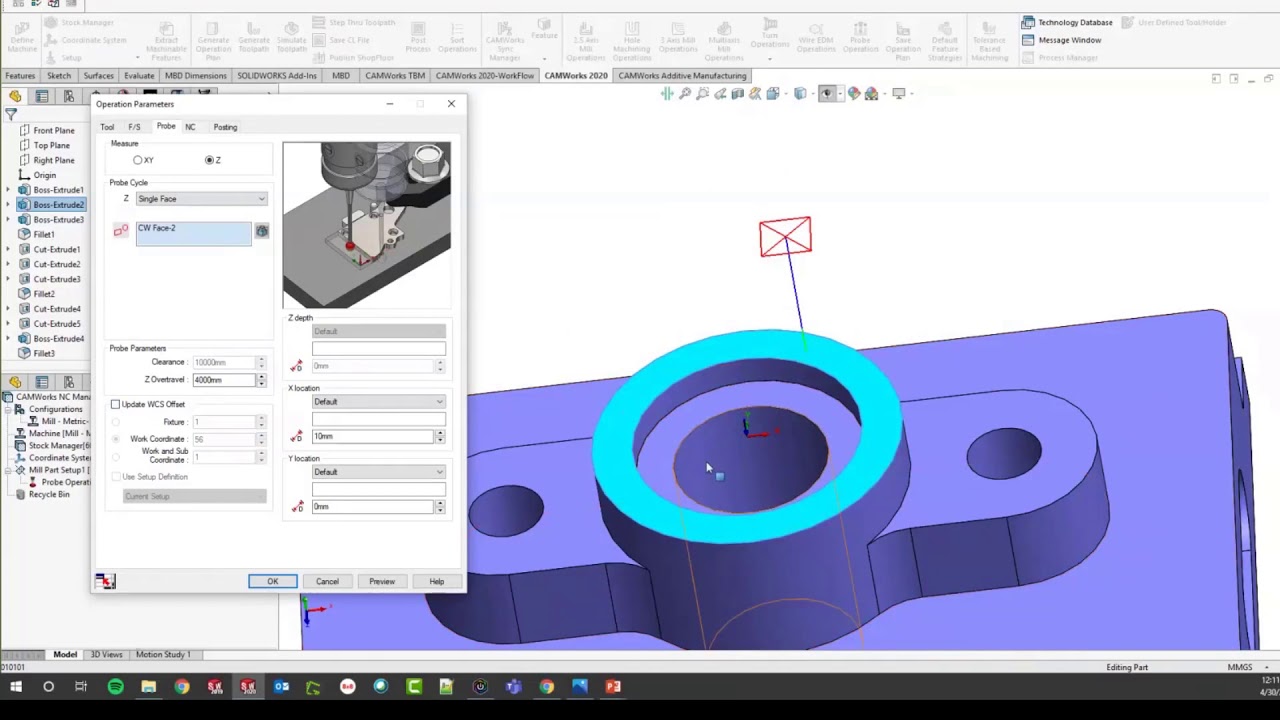The width and height of the screenshot is (1280, 720).
Task: Click the Help button
Action: coord(437,581)
